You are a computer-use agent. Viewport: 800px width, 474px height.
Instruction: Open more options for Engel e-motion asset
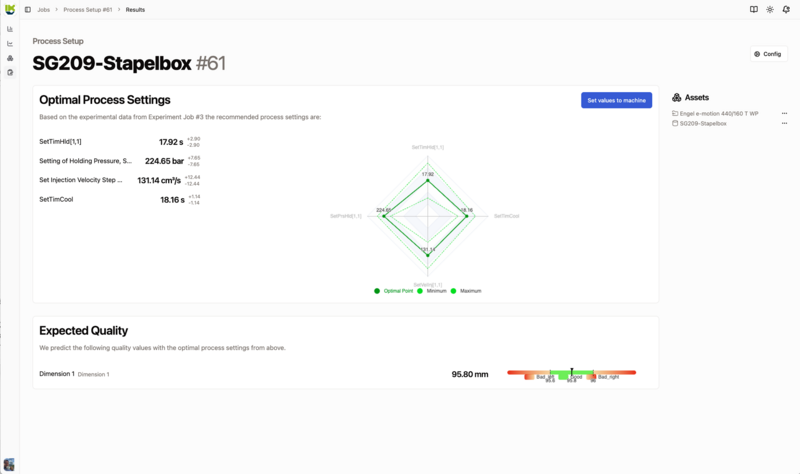tap(784, 114)
